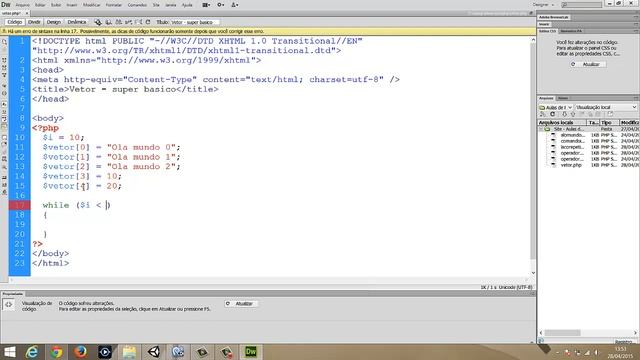640x360 pixels.
Task: Click scroll-down arrow of code editor
Action: pos(533,273)
